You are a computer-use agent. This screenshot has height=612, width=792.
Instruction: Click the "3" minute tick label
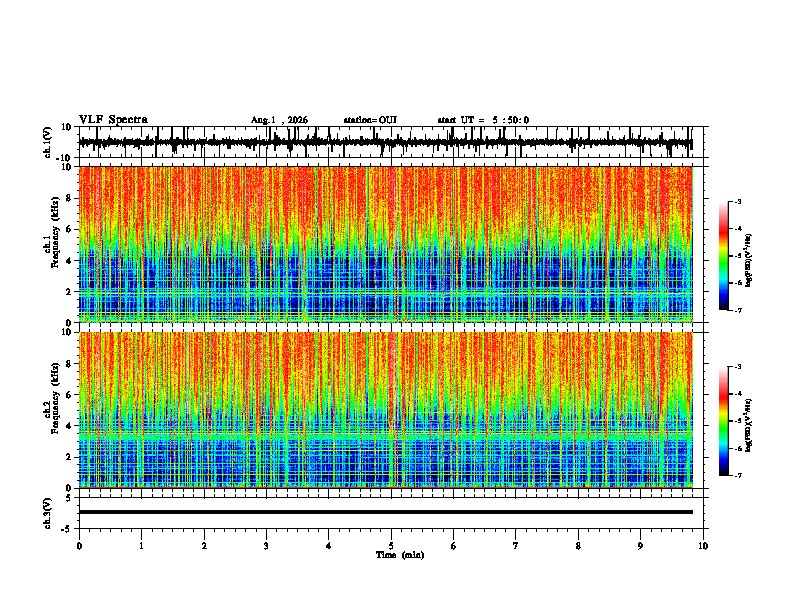266,546
